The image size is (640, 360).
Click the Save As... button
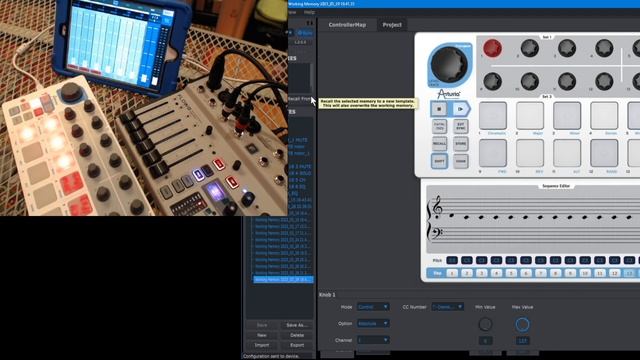(297, 325)
